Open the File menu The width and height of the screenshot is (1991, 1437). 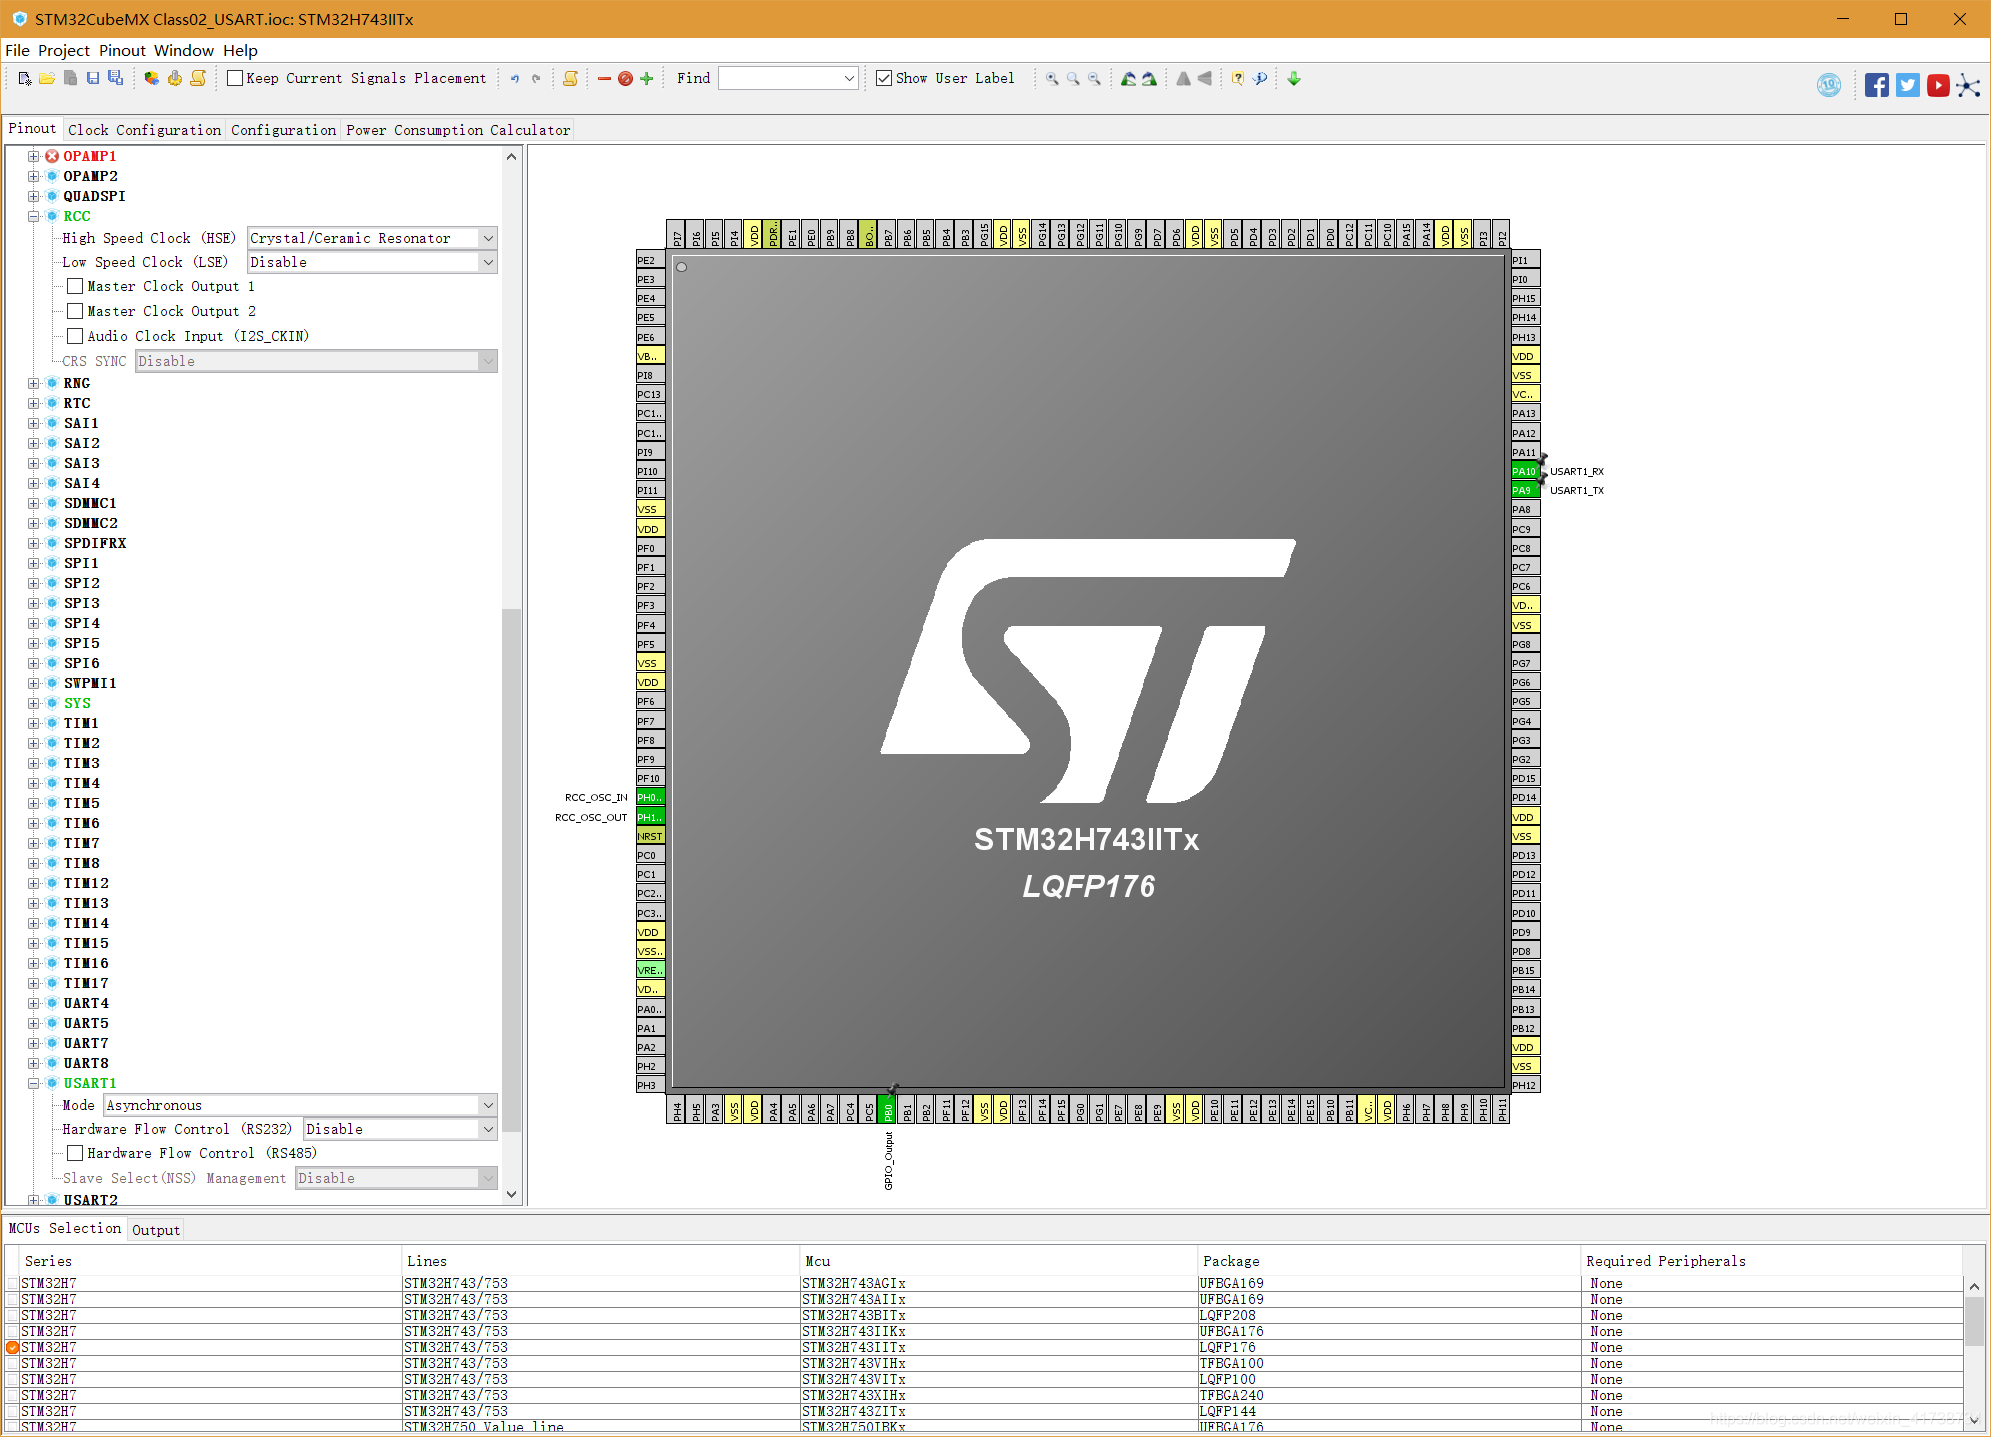(17, 50)
